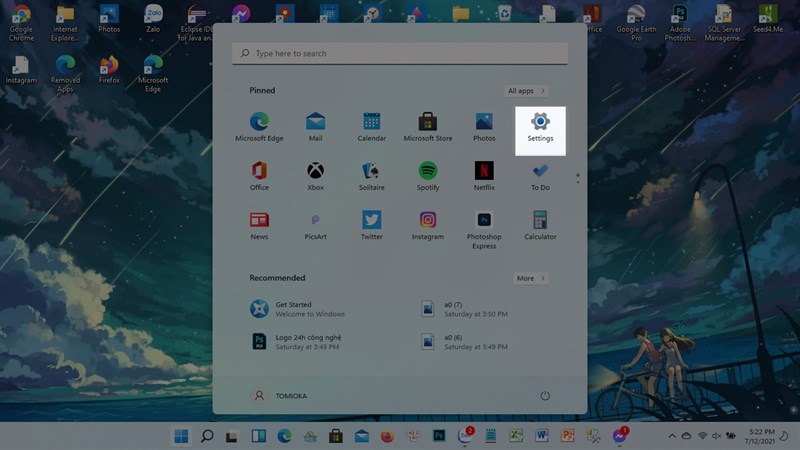Open Xbox app in Pinned section

click(315, 176)
